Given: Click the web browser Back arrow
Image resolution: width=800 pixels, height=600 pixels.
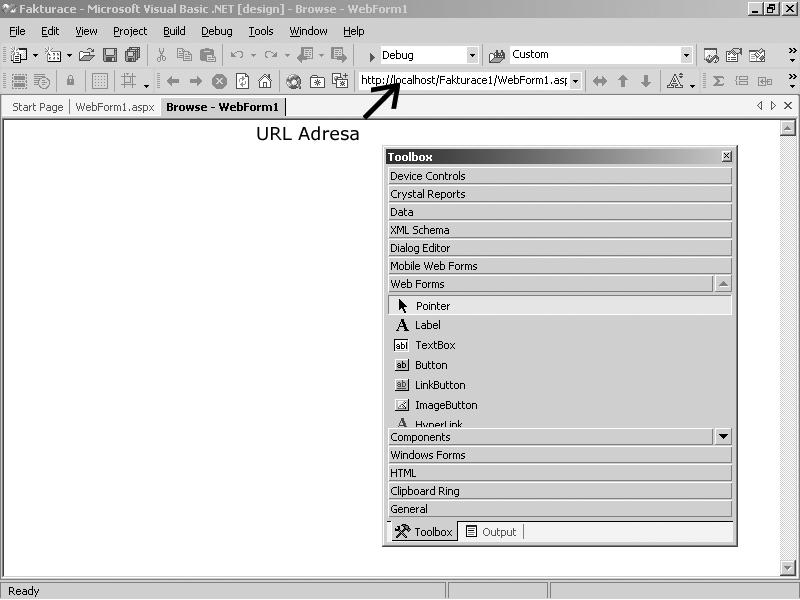Looking at the screenshot, I should click(173, 81).
